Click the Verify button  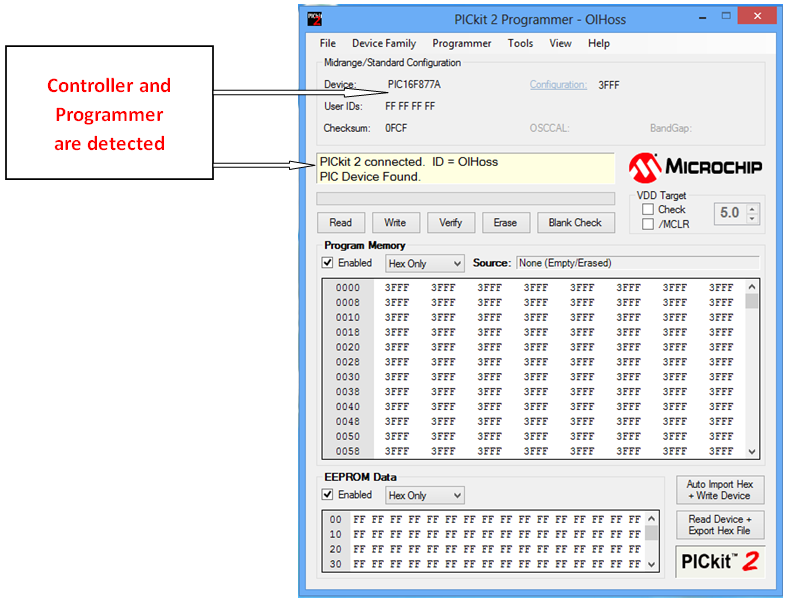(x=450, y=222)
